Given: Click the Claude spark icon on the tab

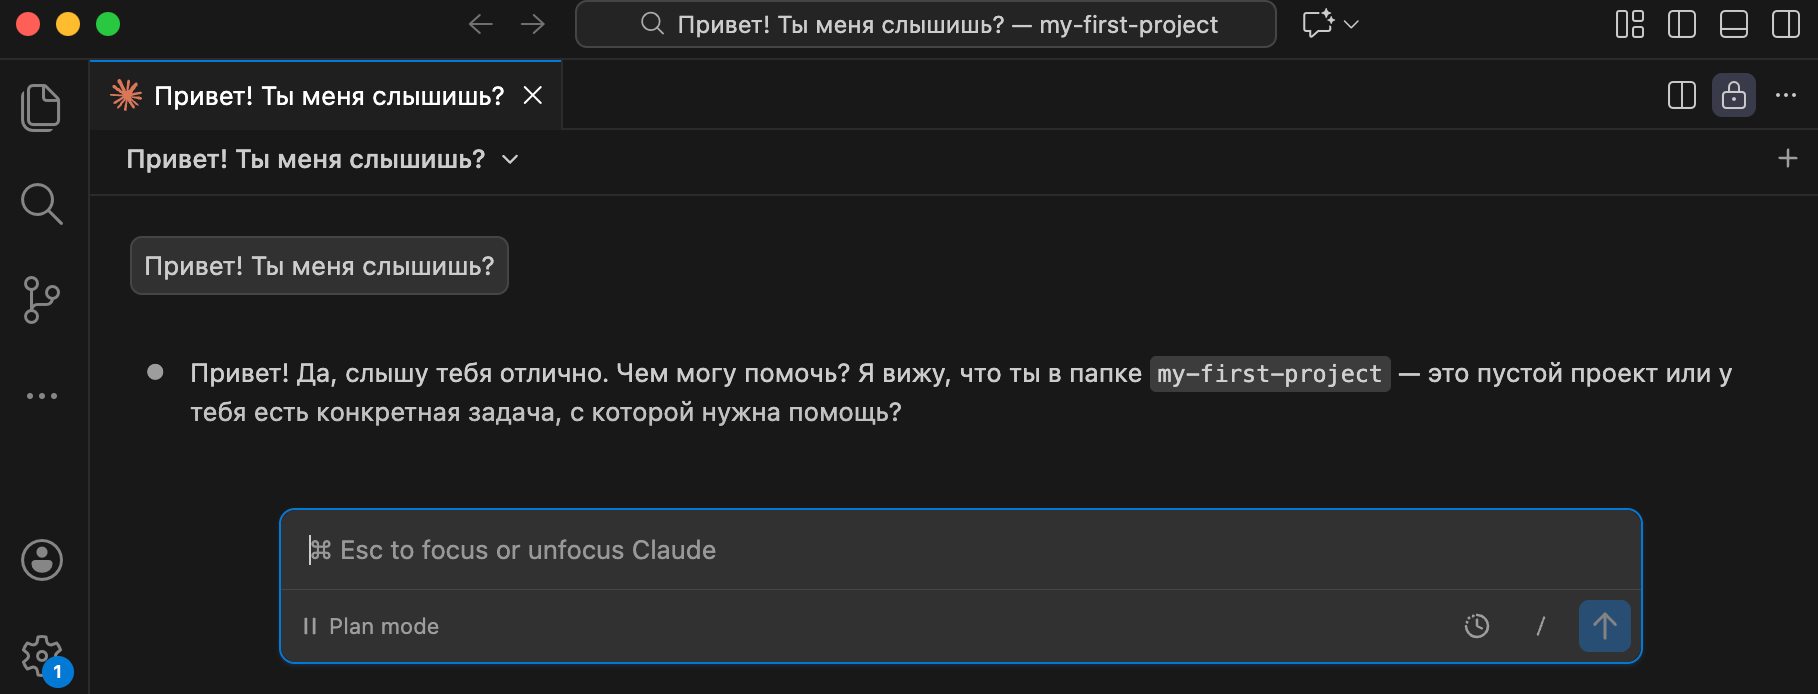Looking at the screenshot, I should pos(127,95).
